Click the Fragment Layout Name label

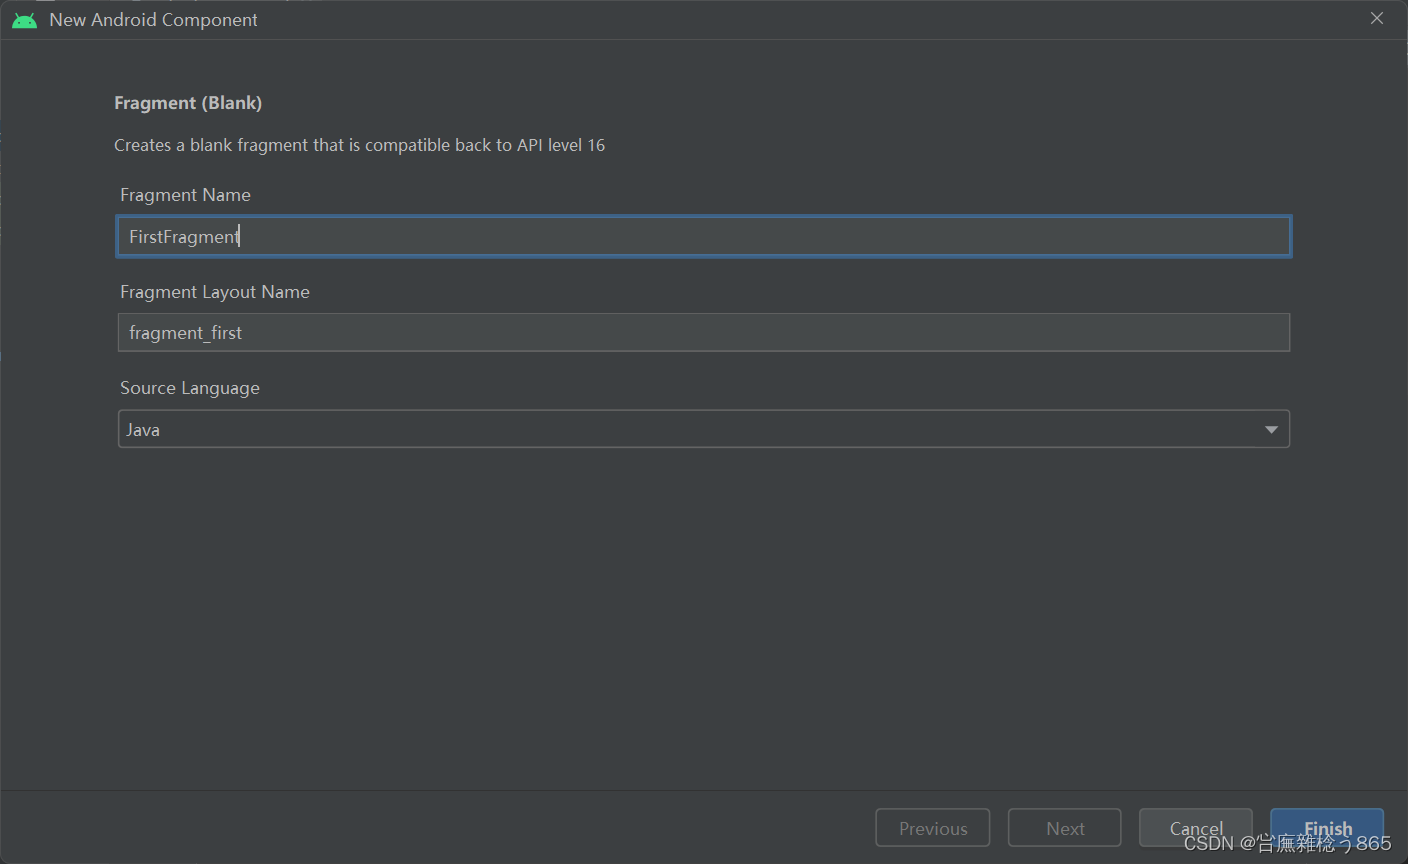(x=214, y=291)
